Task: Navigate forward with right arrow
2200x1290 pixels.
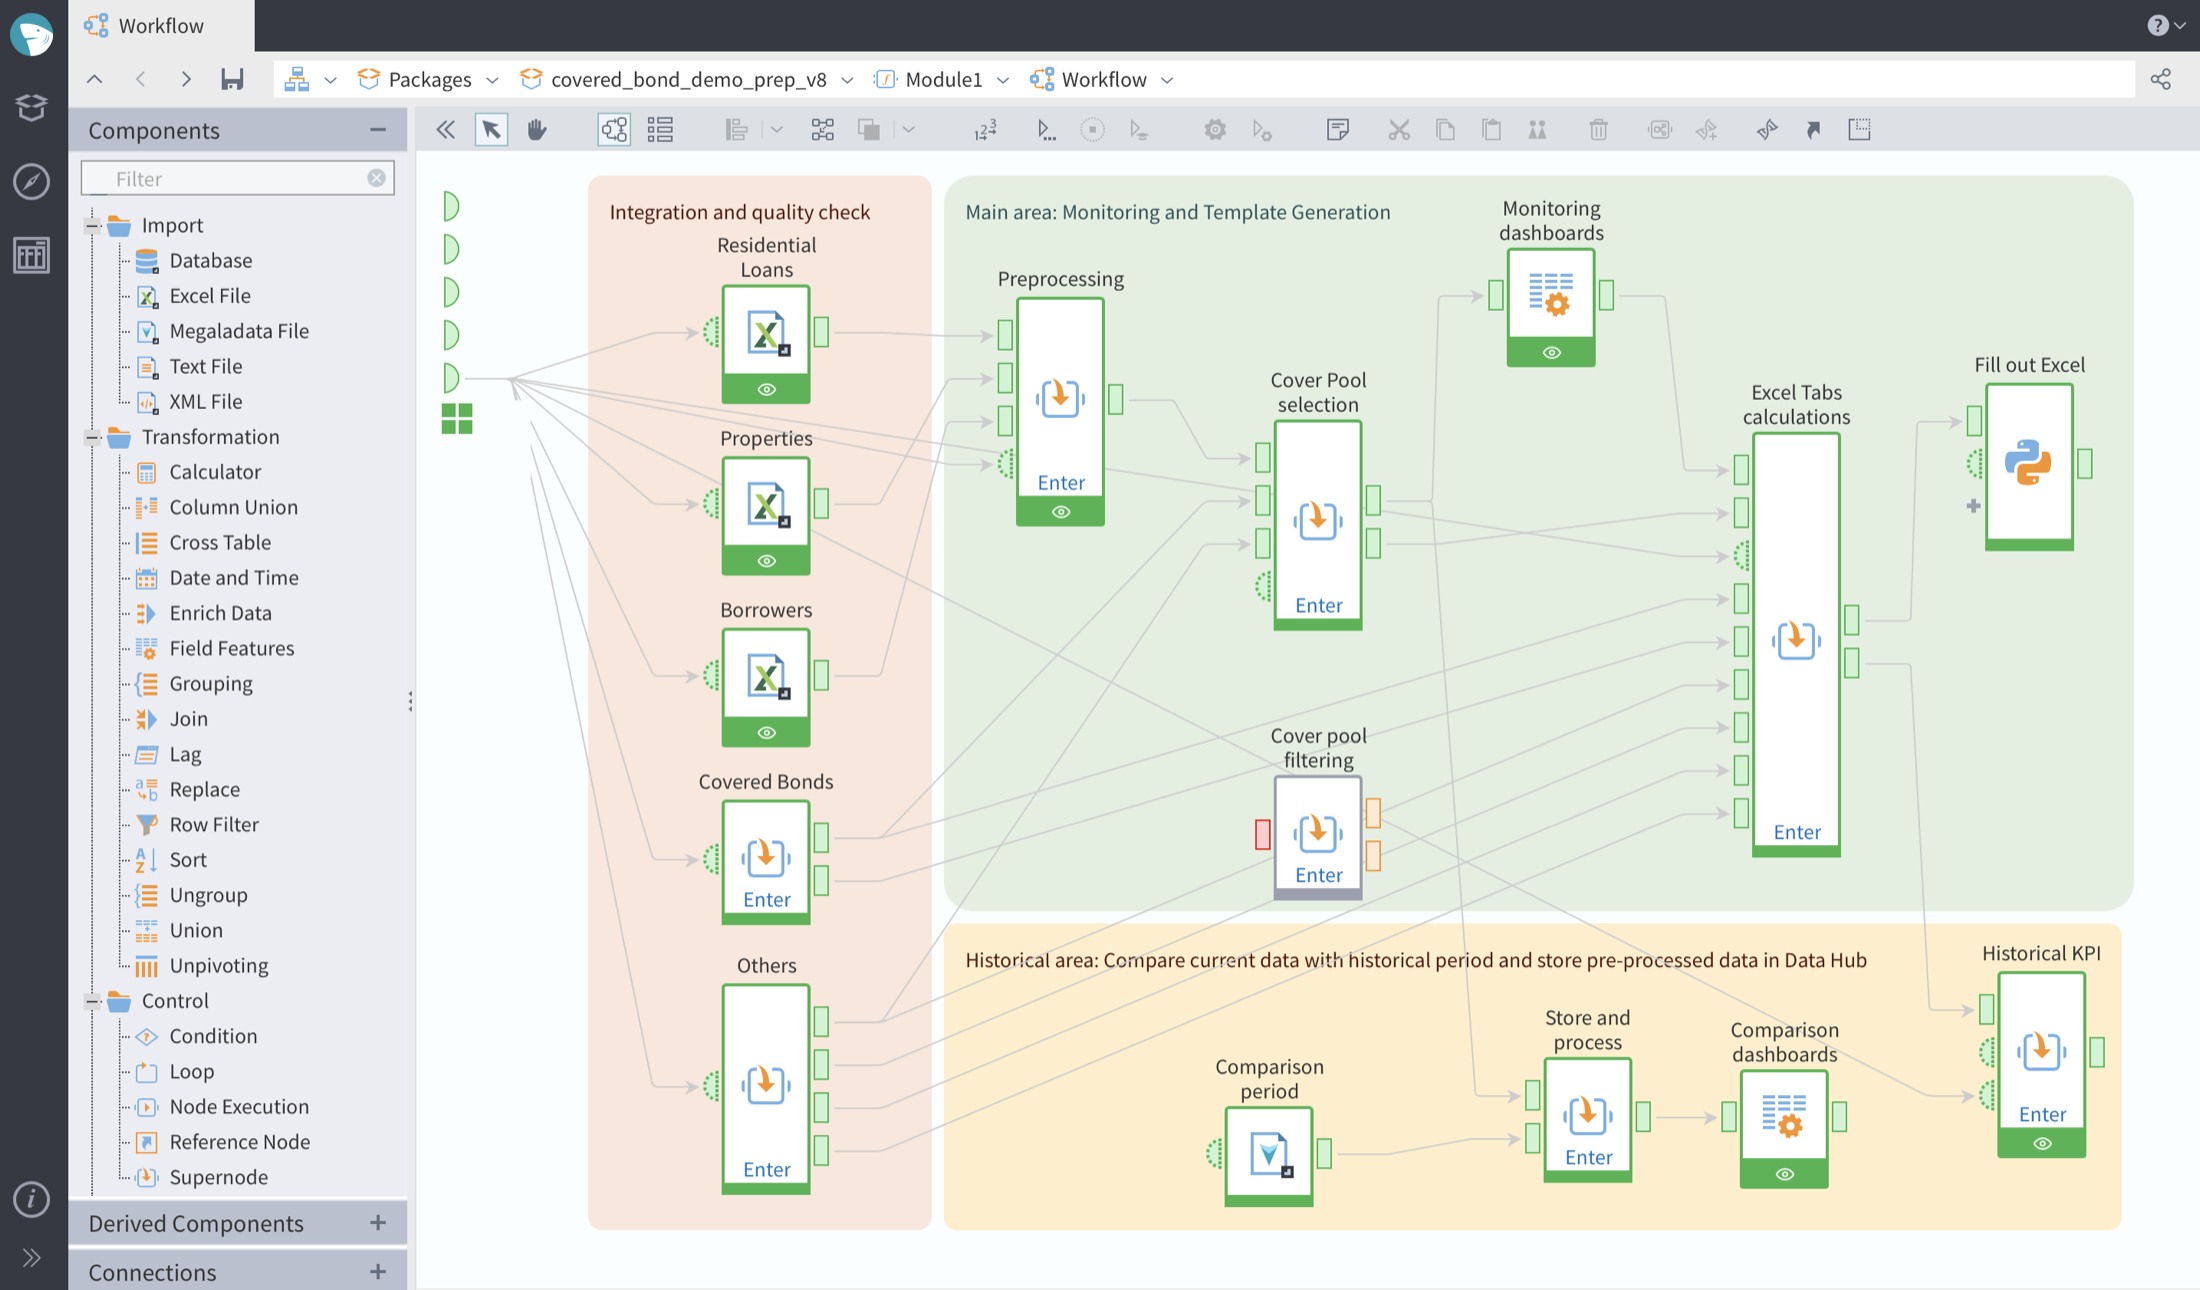Action: (185, 79)
